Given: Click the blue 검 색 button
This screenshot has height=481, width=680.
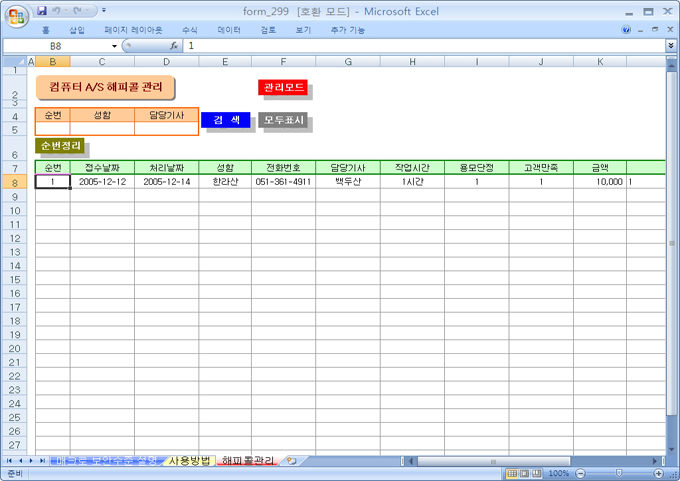Looking at the screenshot, I should point(224,120).
